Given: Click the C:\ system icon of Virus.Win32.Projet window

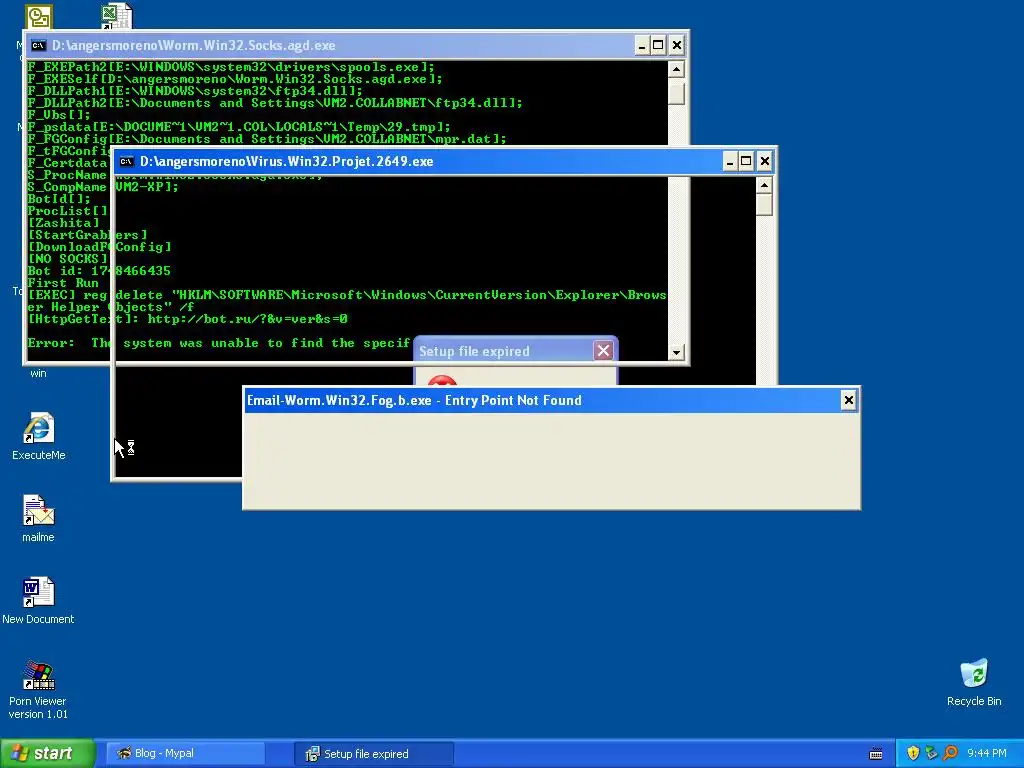Looking at the screenshot, I should (127, 161).
